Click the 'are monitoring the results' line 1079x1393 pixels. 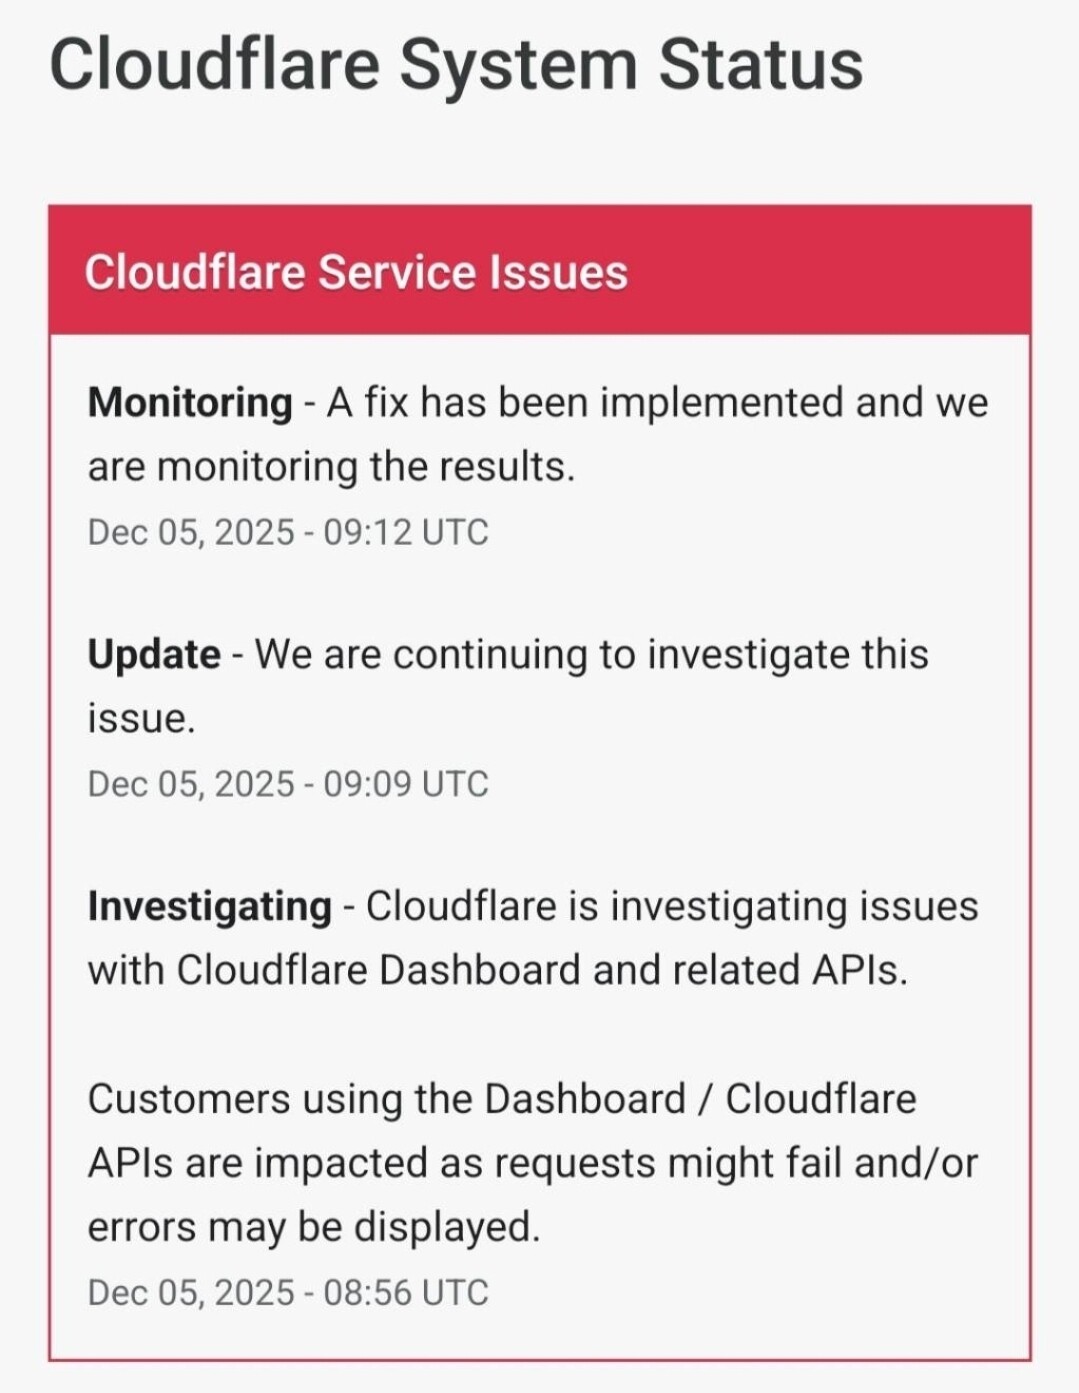(x=331, y=467)
